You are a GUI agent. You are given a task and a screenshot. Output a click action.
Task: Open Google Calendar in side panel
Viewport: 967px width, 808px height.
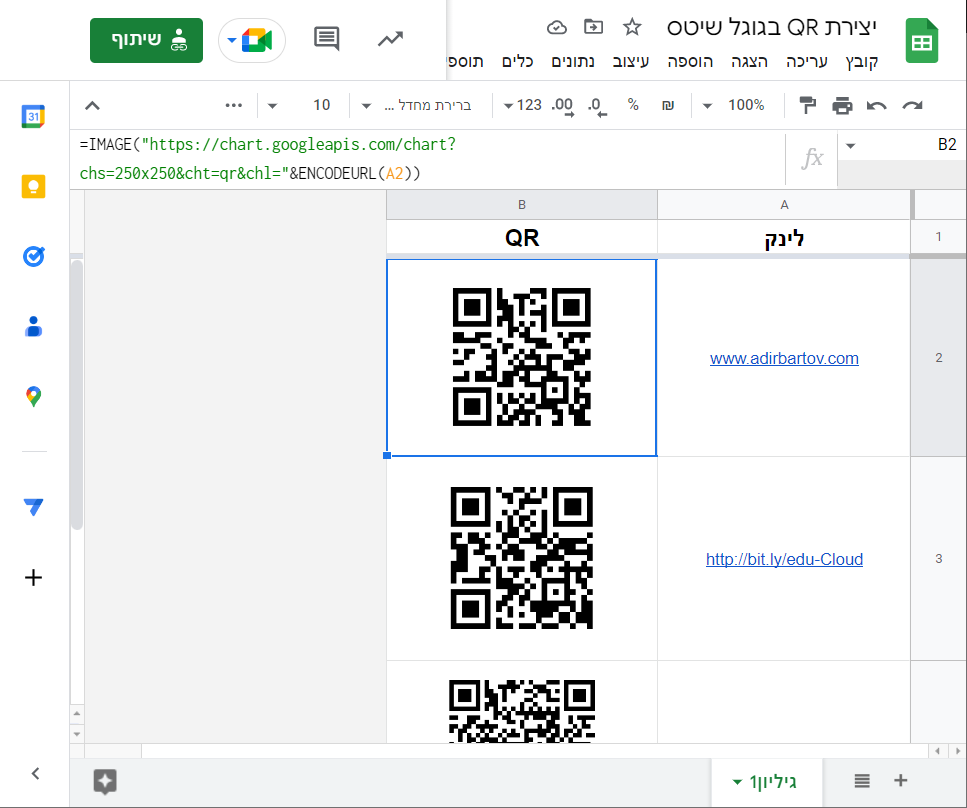33,116
